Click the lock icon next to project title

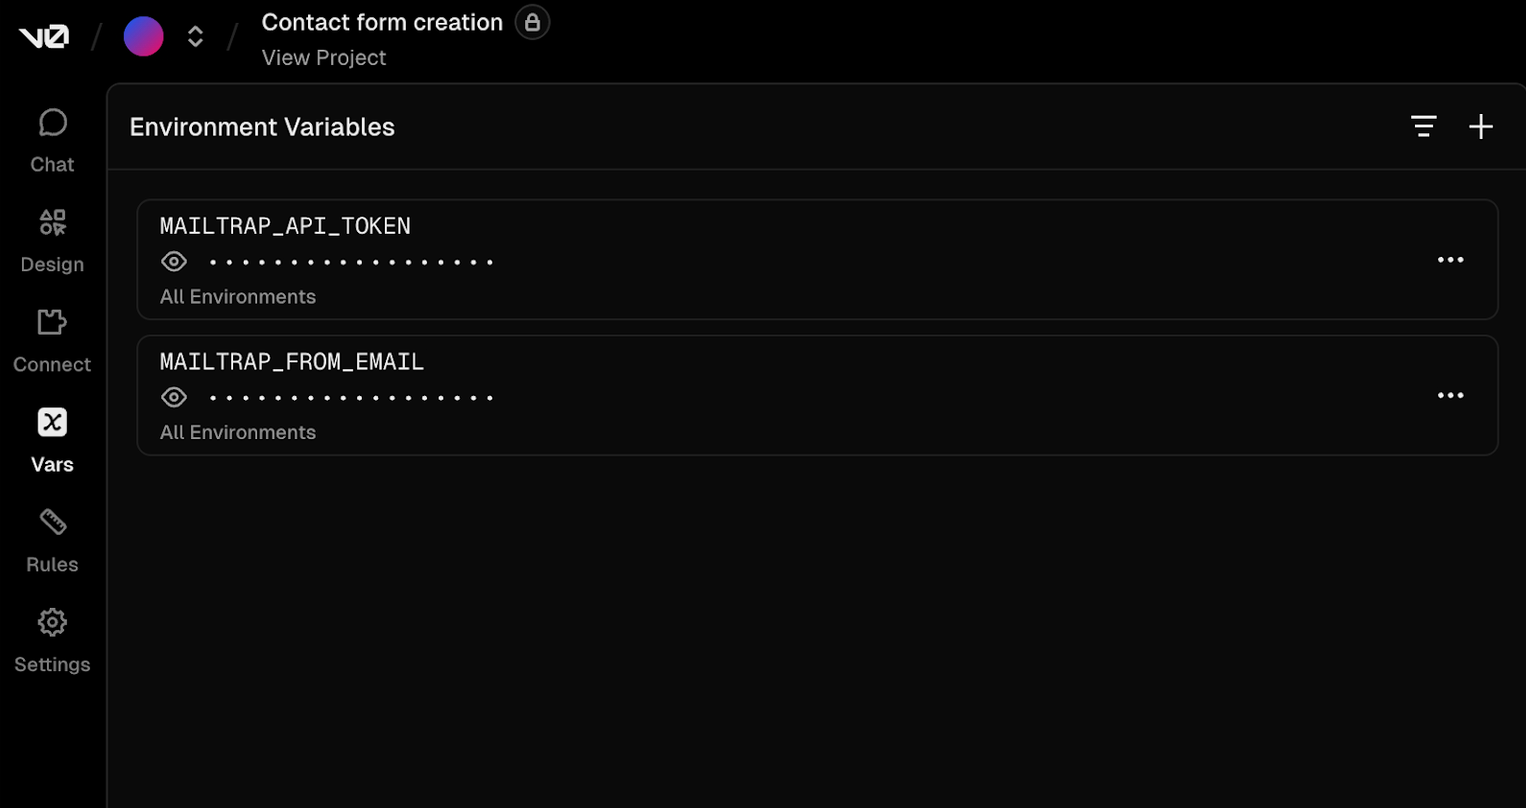pos(532,21)
